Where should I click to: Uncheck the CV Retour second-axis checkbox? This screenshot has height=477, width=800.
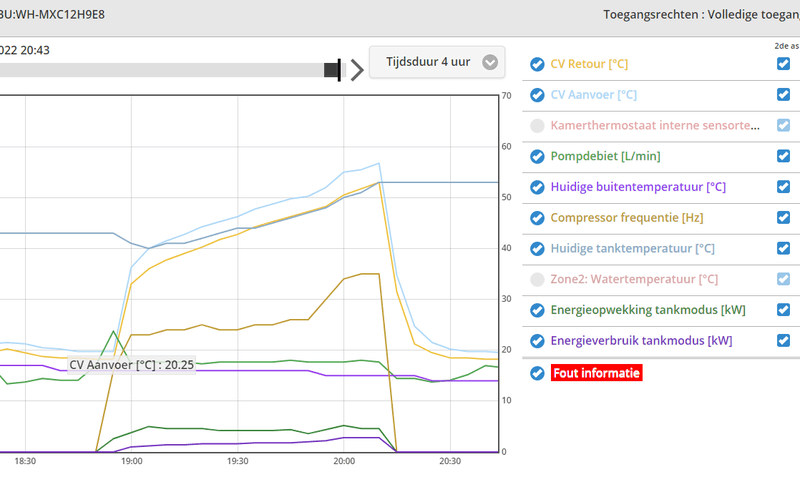click(x=784, y=64)
